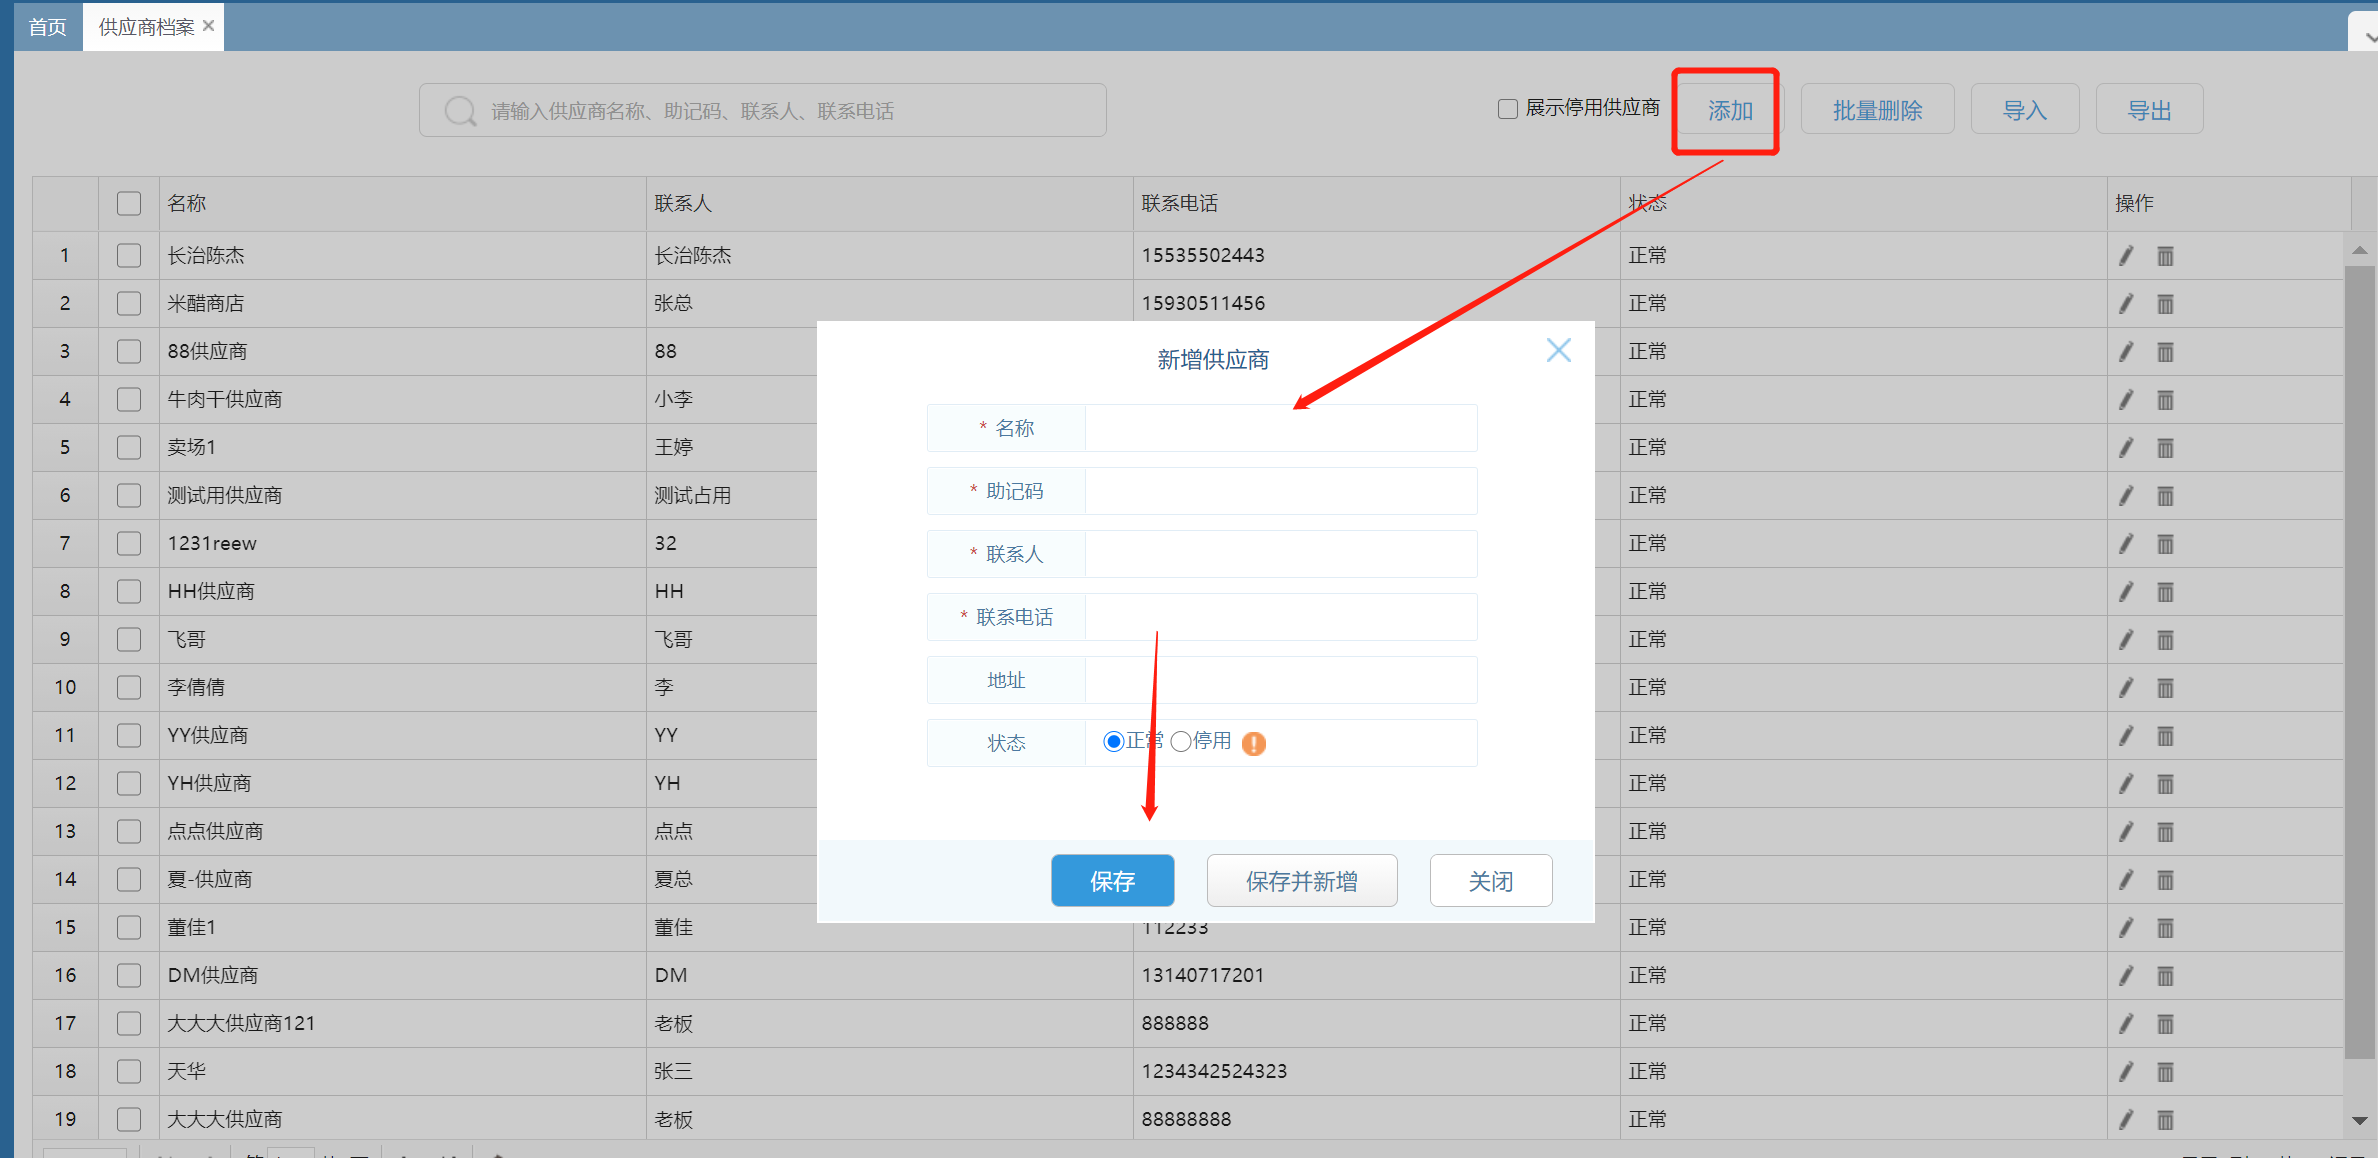The image size is (2378, 1158).
Task: Delete 夏-供应商 row trash icon
Action: 2165,880
